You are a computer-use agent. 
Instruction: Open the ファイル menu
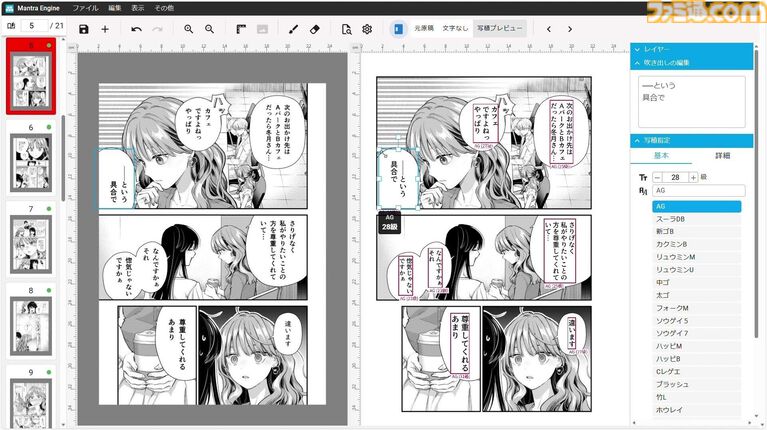[85, 8]
